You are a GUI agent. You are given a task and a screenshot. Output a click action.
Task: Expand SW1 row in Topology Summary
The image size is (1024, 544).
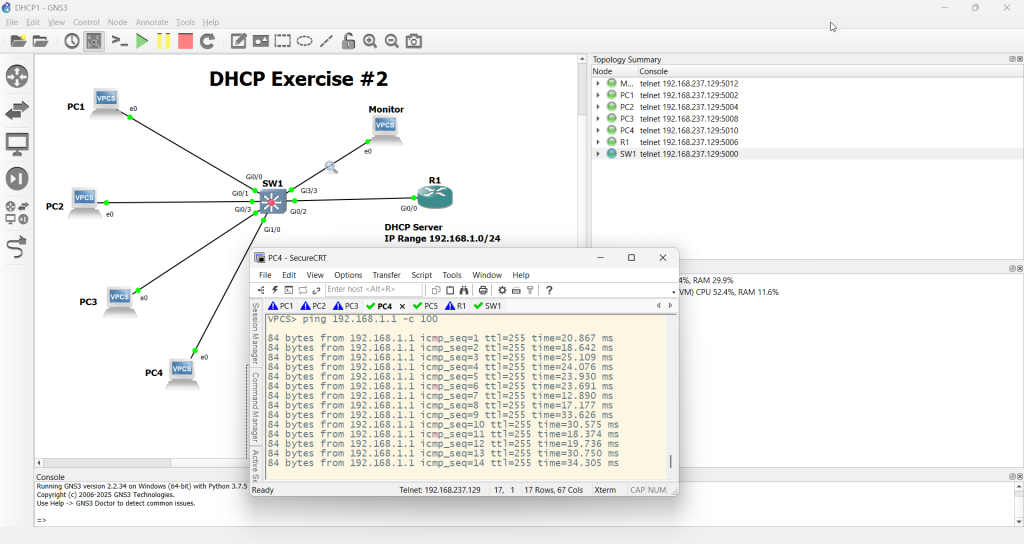coord(598,154)
